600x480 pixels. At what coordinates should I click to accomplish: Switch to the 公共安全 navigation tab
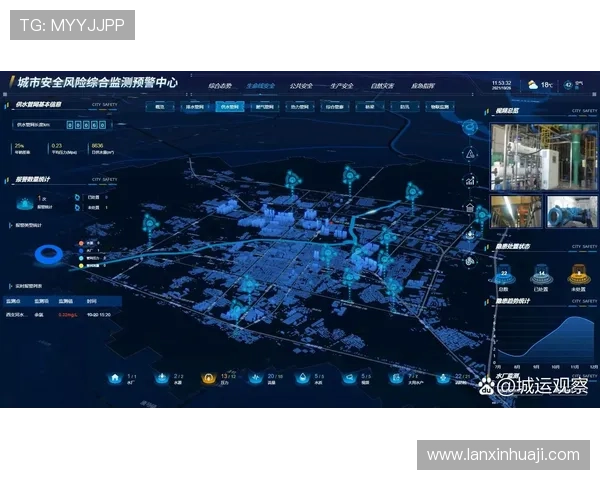[301, 86]
